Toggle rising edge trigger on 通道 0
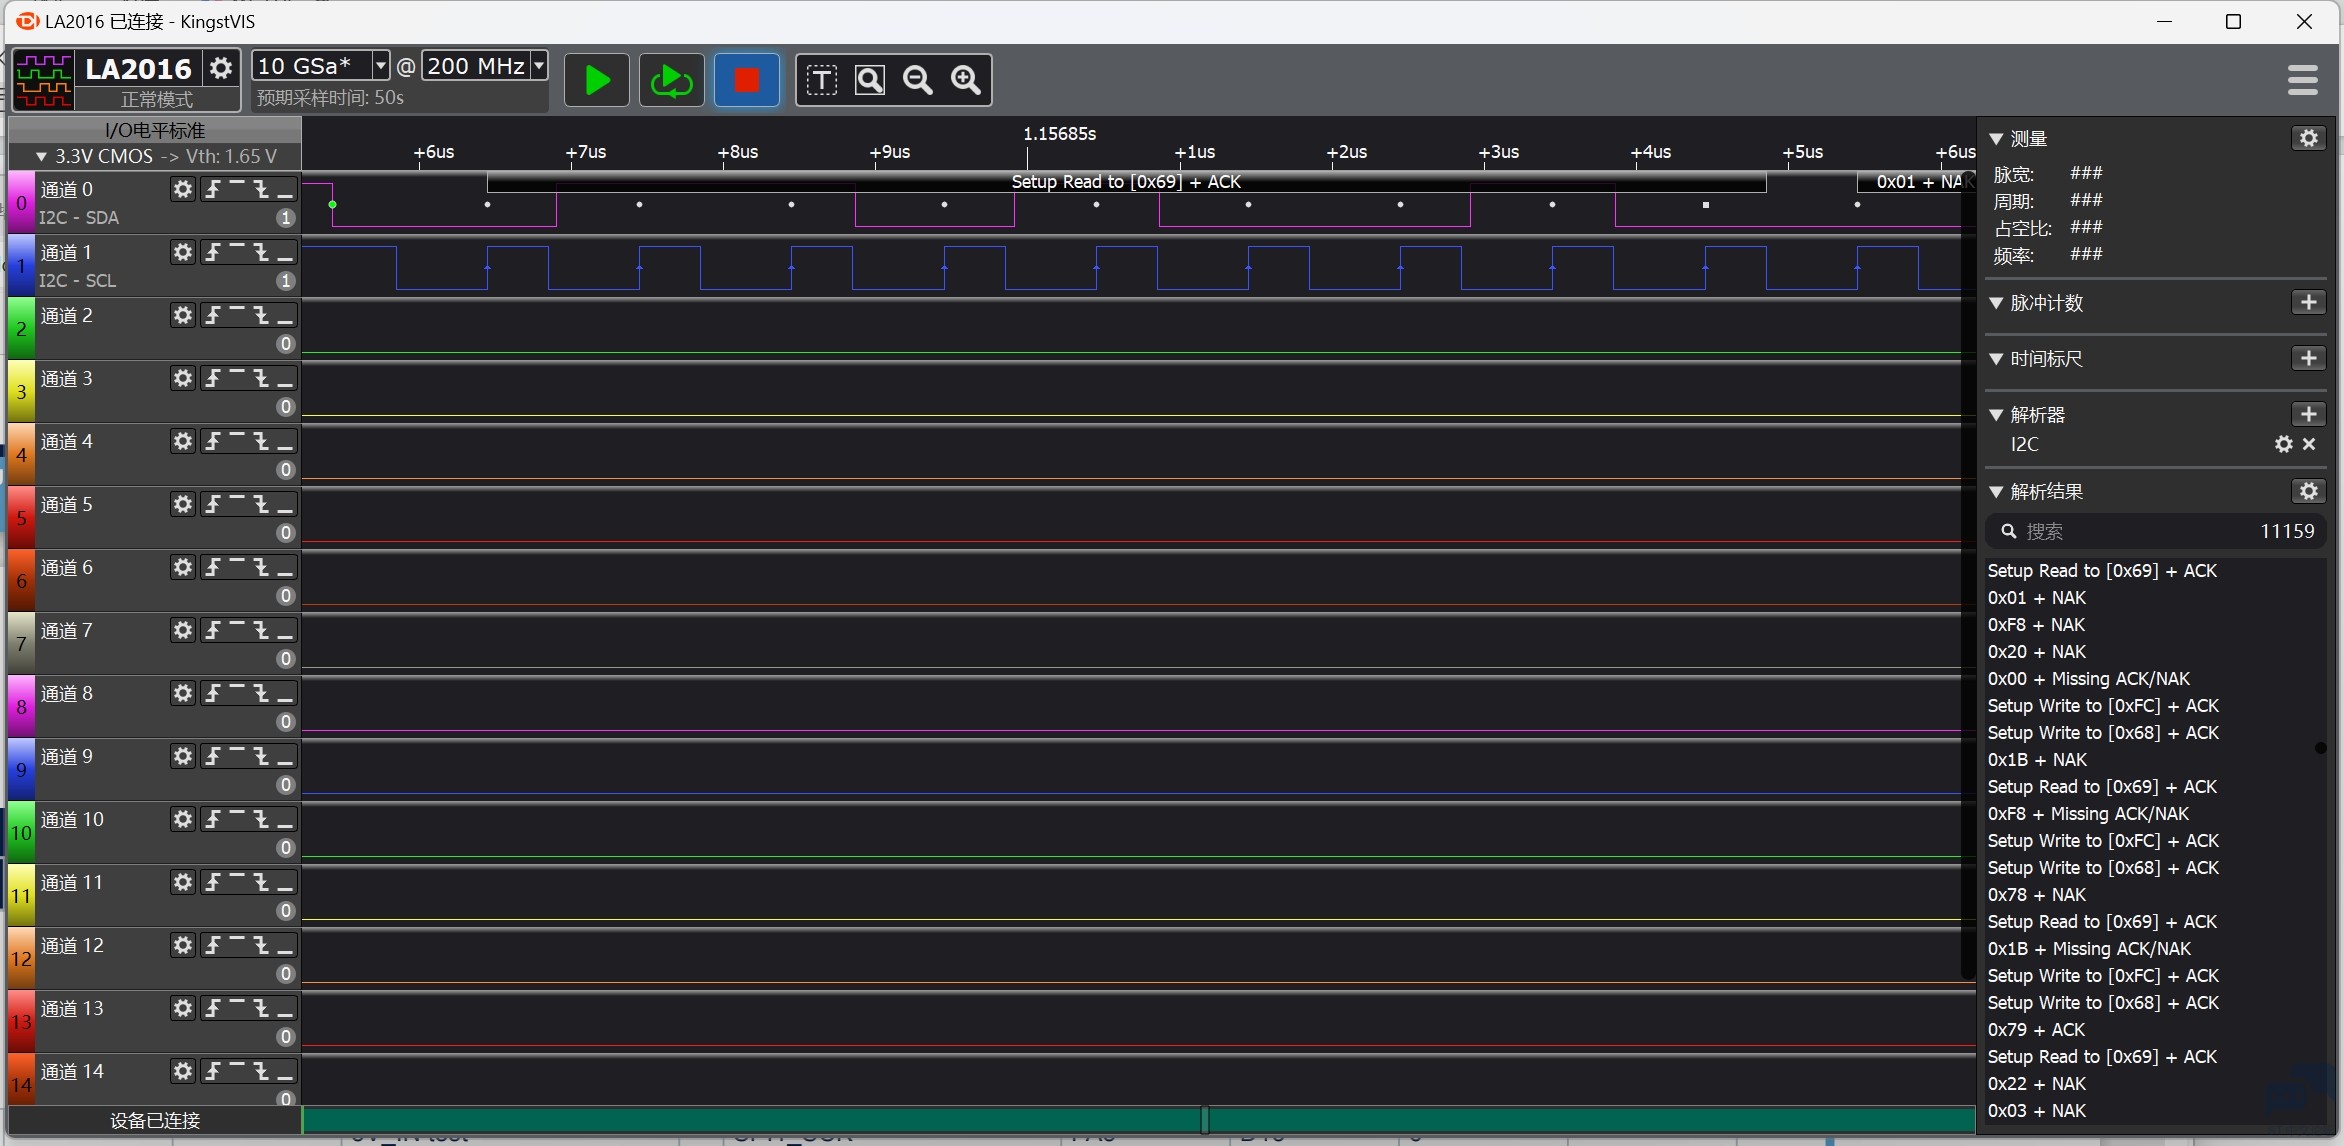Screen dimensions: 2344x1146 pos(213,189)
